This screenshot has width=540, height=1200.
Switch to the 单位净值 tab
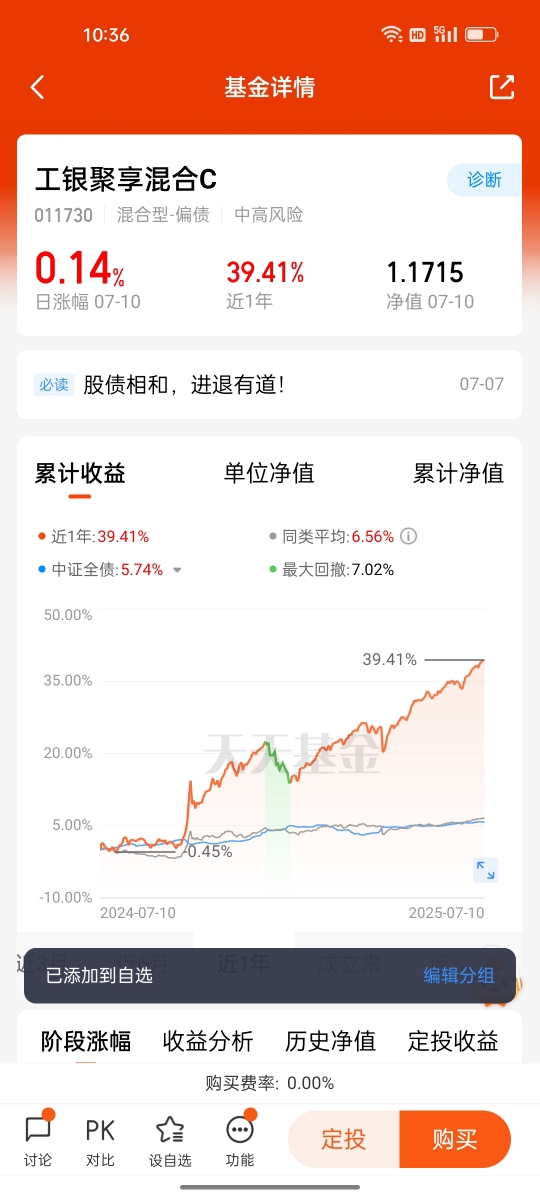coord(269,473)
